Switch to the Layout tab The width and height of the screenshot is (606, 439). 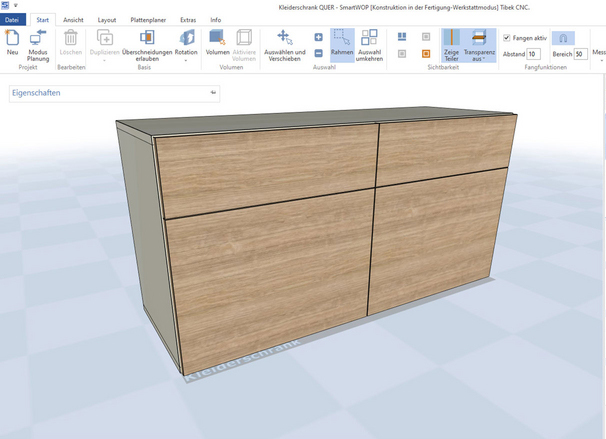pyautogui.click(x=107, y=20)
